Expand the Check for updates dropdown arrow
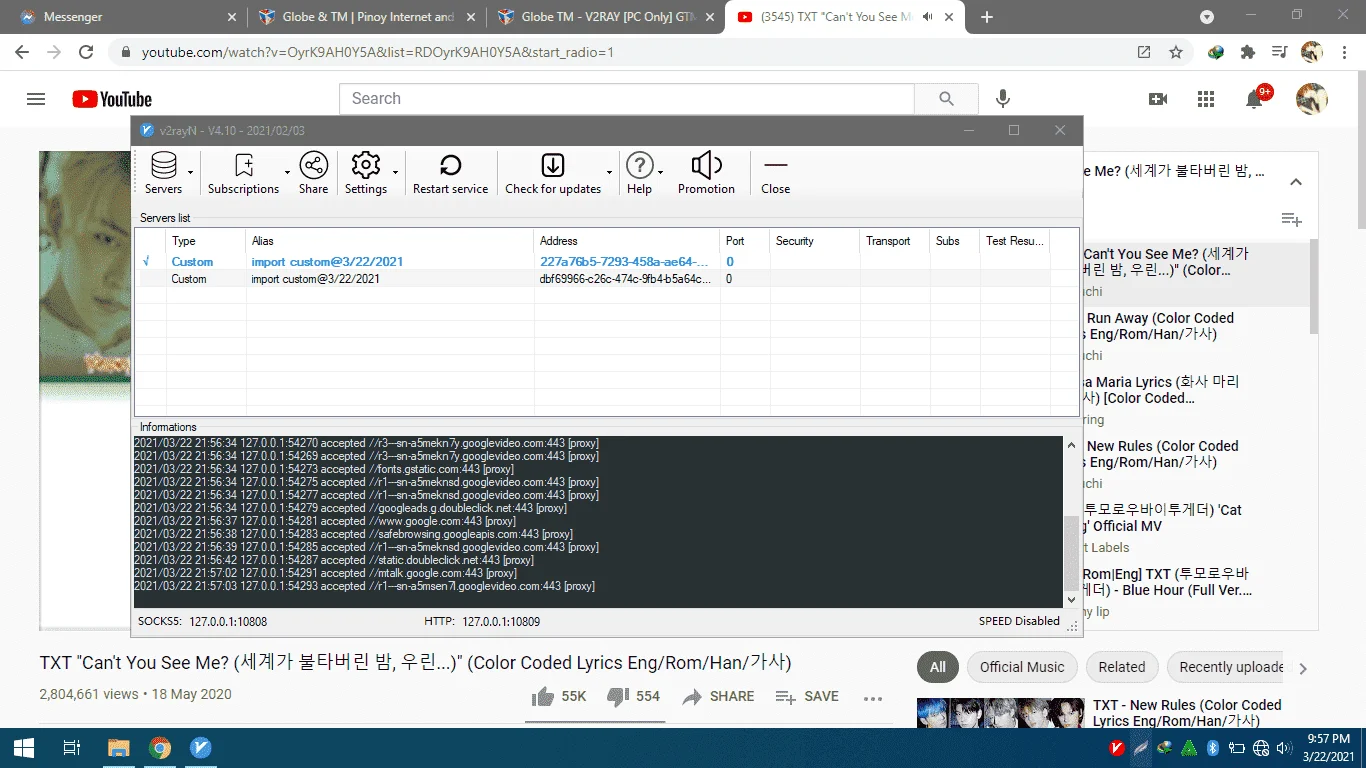Image resolution: width=1366 pixels, height=768 pixels. click(x=609, y=174)
